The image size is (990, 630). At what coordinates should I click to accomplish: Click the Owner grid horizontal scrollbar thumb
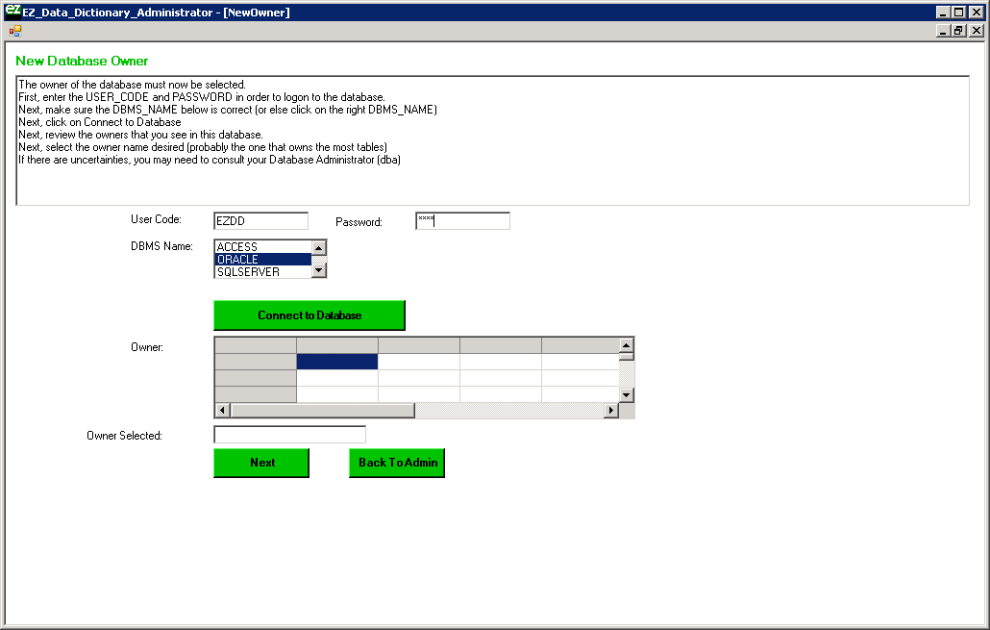[322, 411]
